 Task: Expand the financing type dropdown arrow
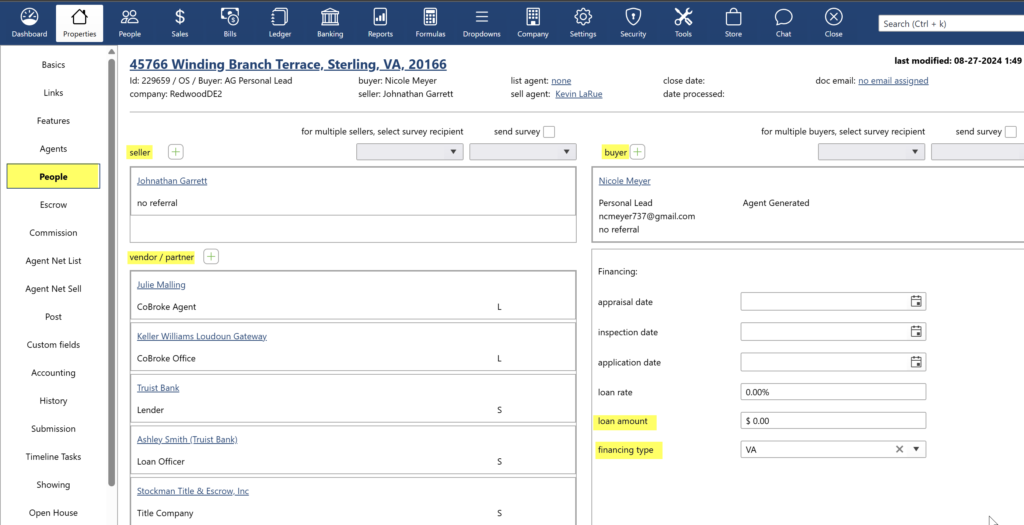click(916, 449)
